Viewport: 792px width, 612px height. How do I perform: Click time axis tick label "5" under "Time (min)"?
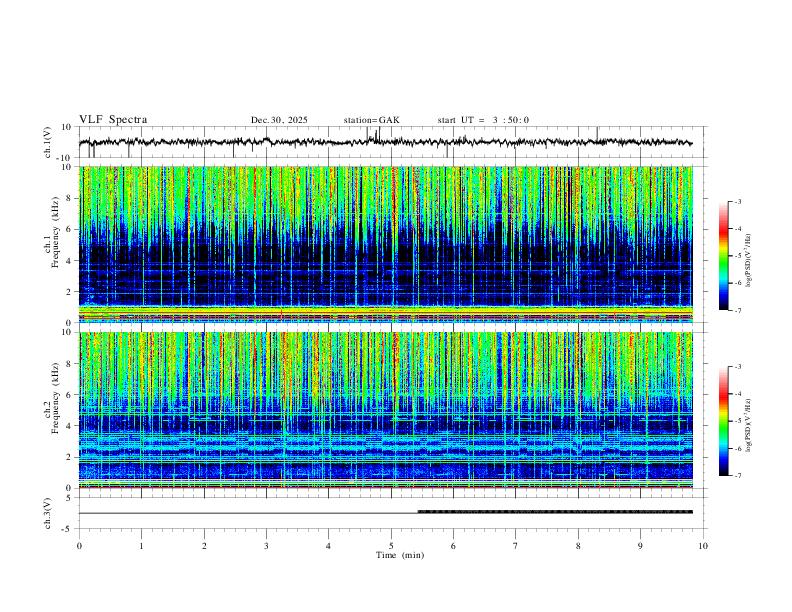[x=391, y=546]
